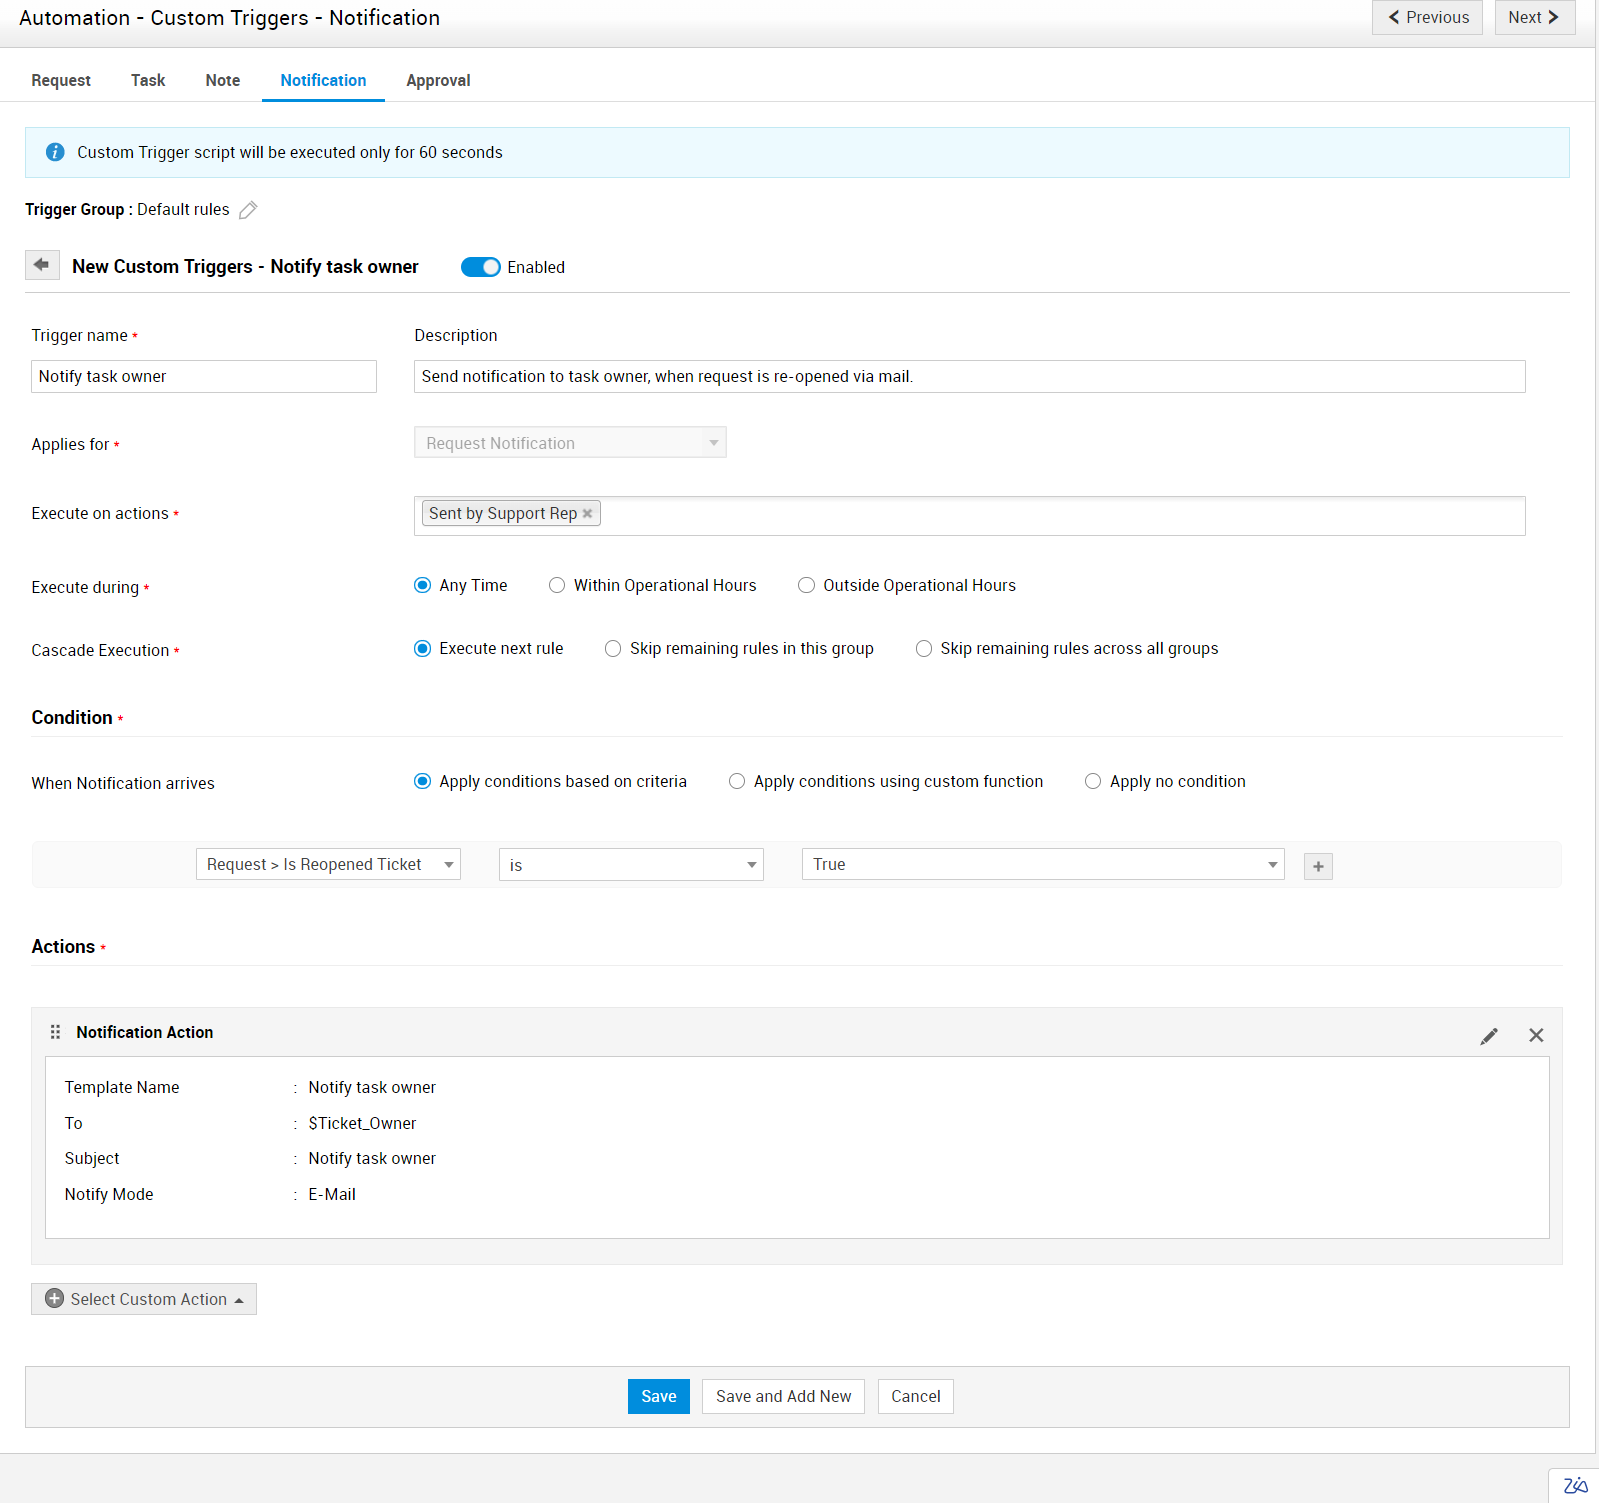
Task: Go to the Next page
Action: tap(1534, 18)
